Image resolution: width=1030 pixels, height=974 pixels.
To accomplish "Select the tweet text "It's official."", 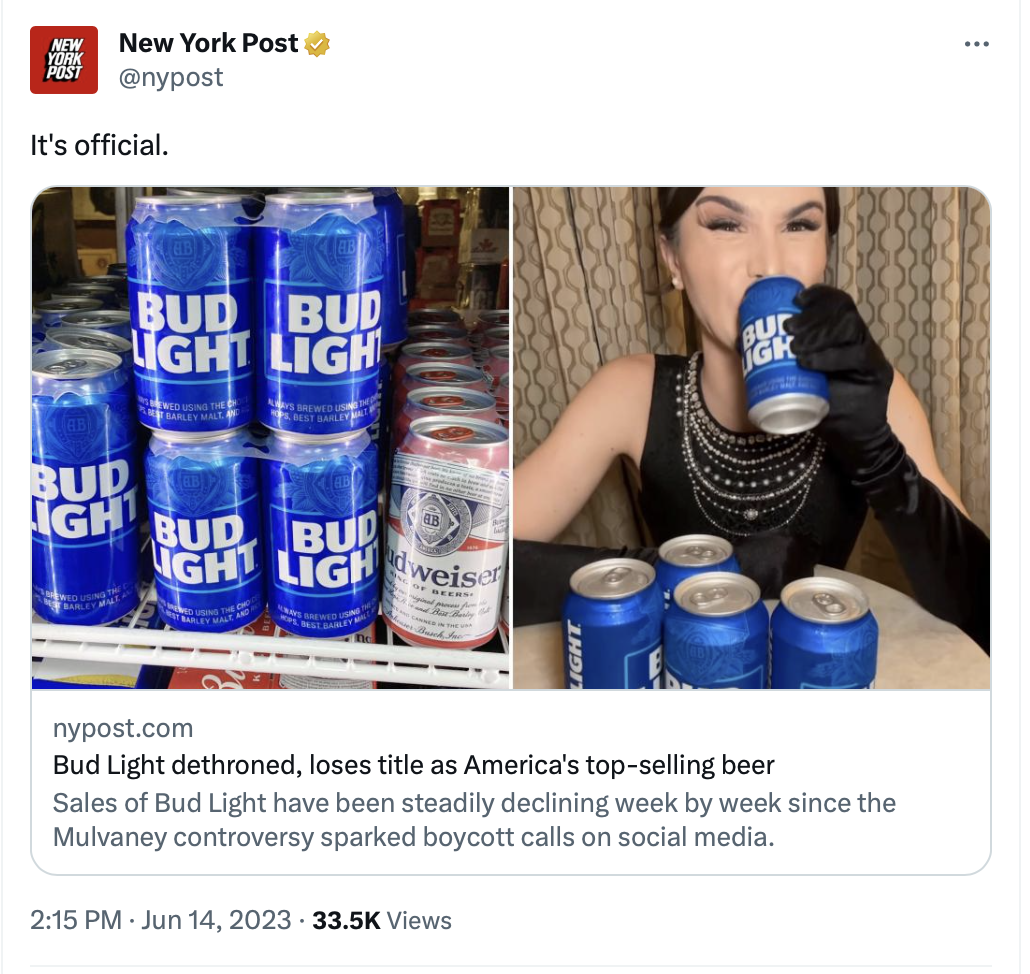I will point(99,146).
